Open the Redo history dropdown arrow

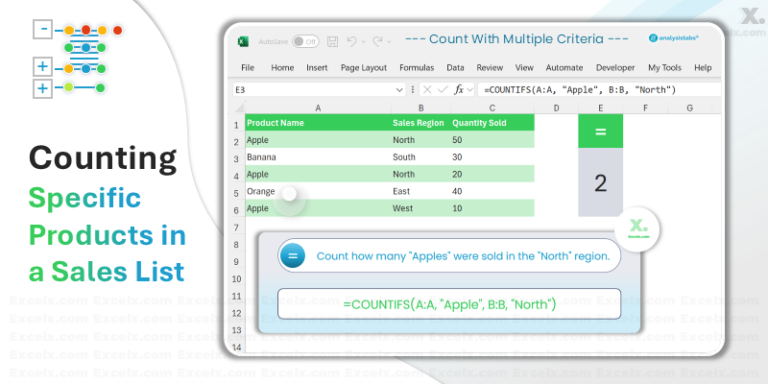click(389, 42)
